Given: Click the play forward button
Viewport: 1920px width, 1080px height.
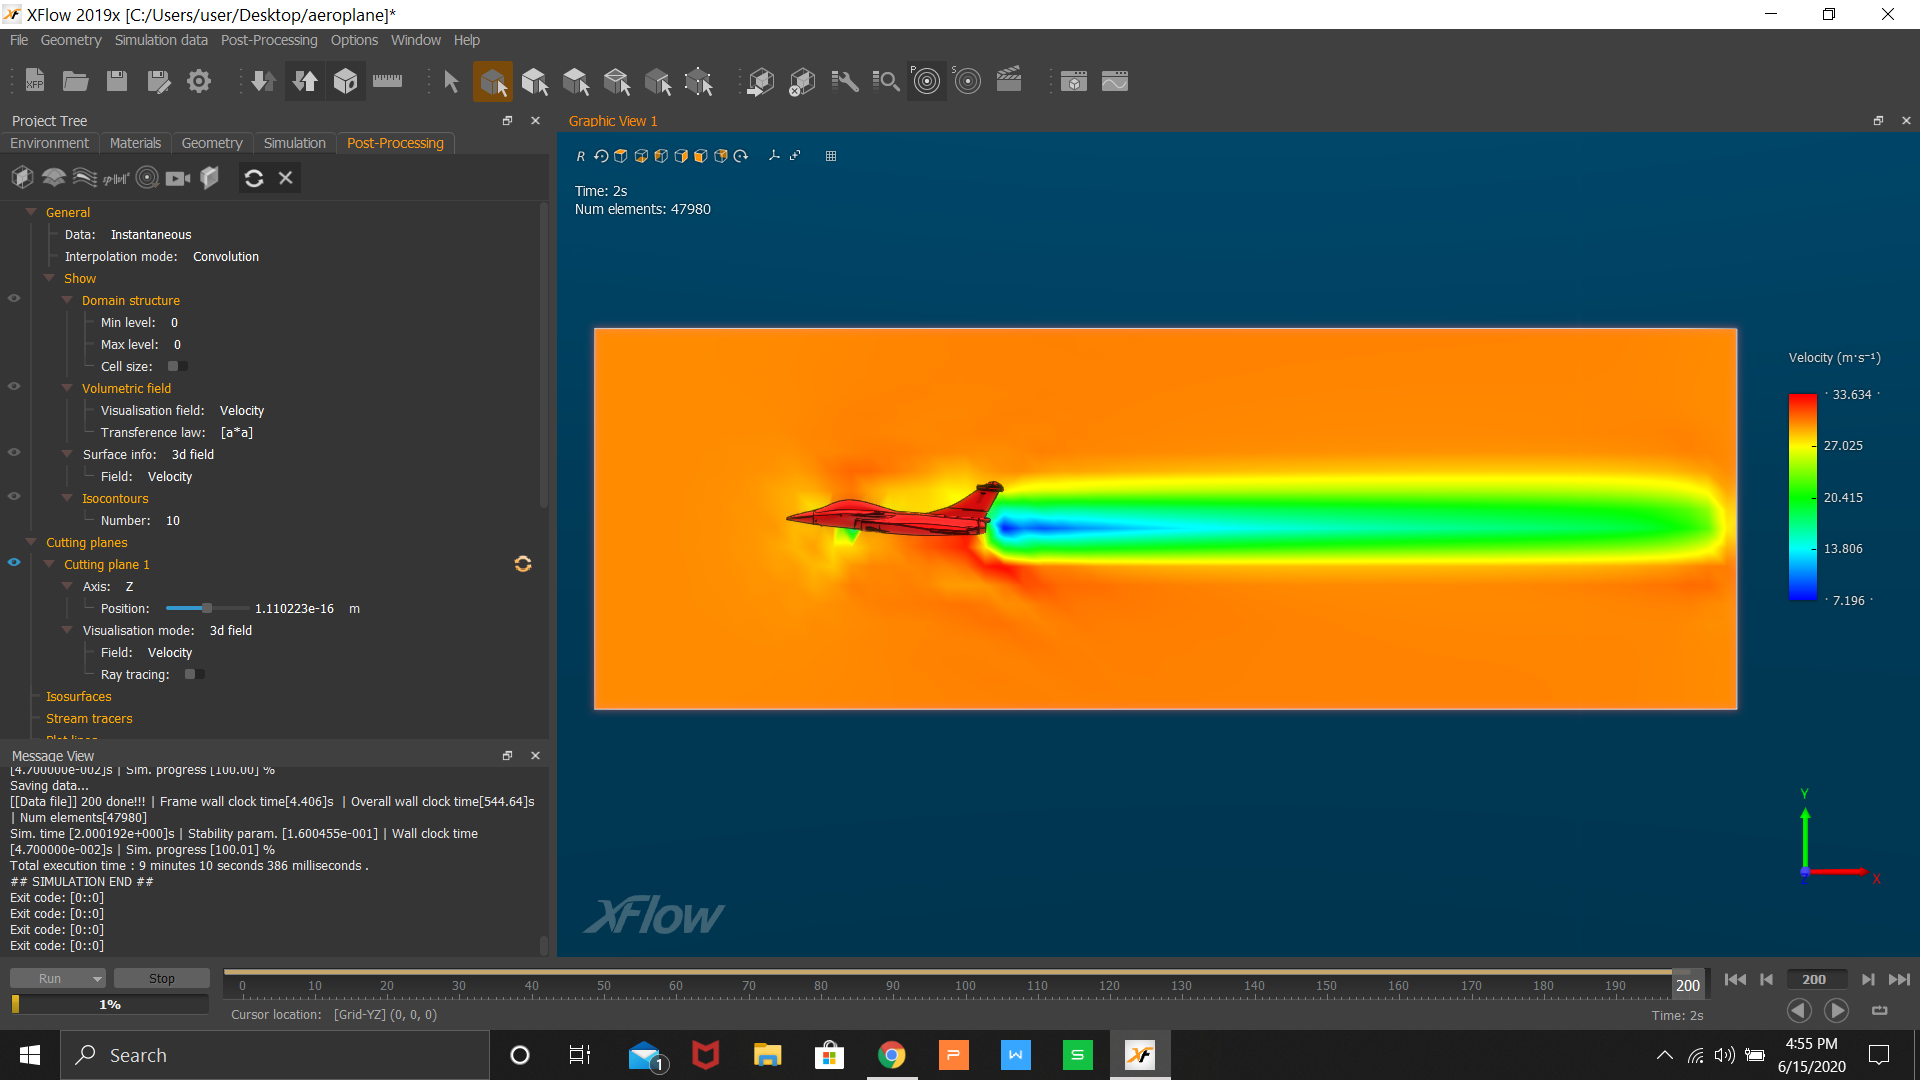Looking at the screenshot, I should click(1837, 1011).
